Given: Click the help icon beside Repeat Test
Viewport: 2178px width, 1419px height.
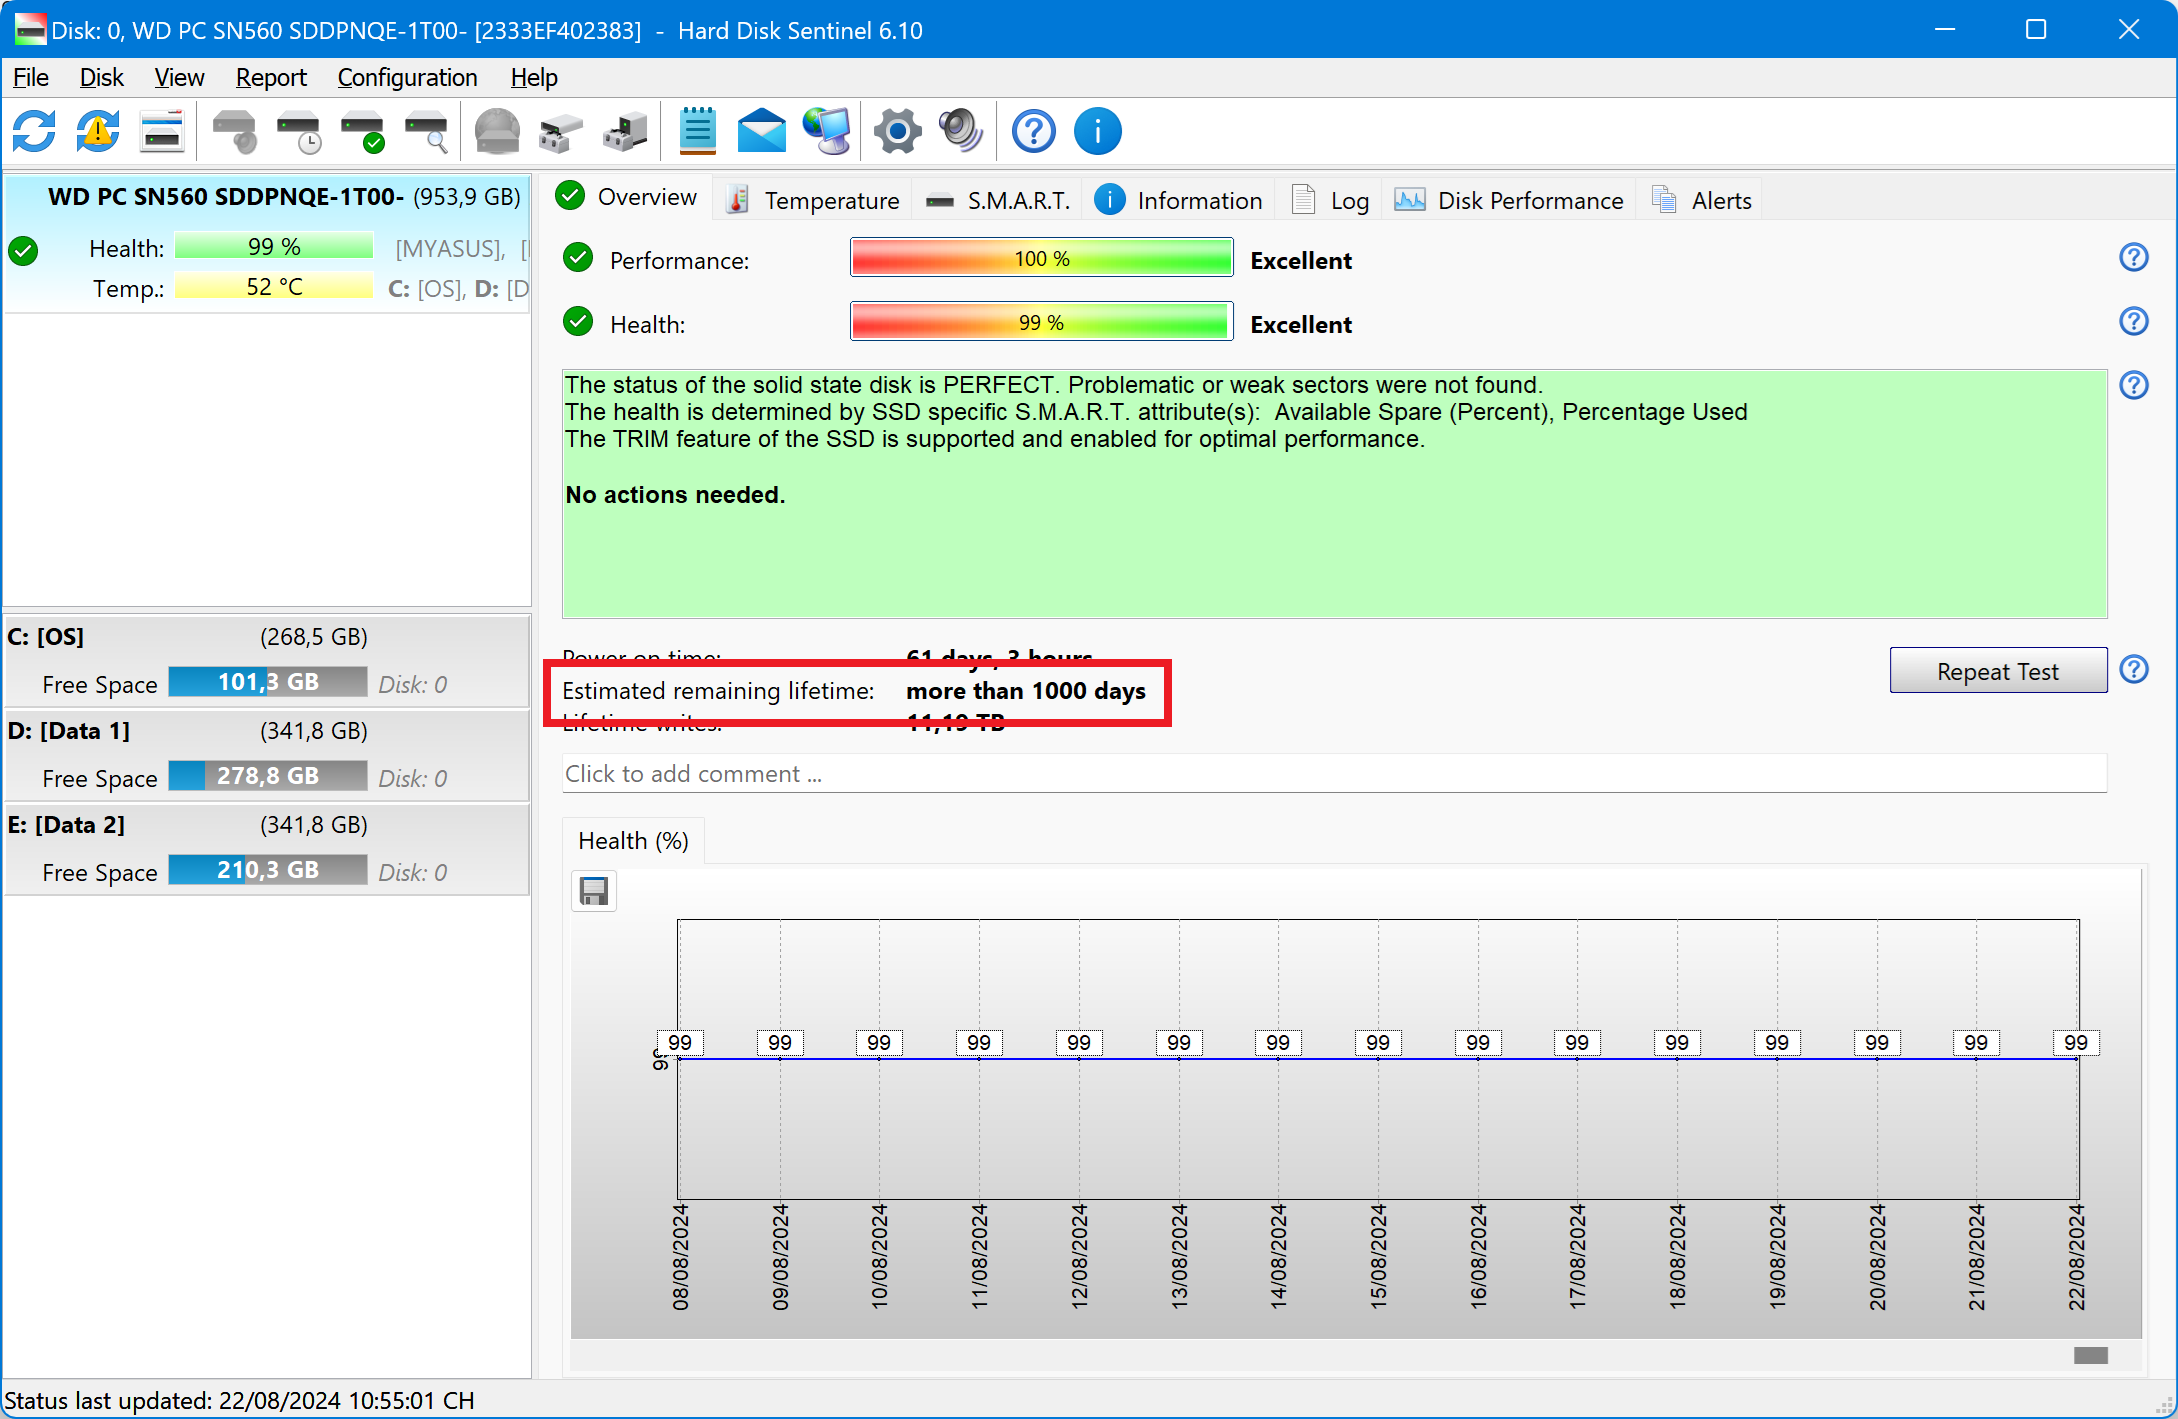Looking at the screenshot, I should pos(2134,669).
